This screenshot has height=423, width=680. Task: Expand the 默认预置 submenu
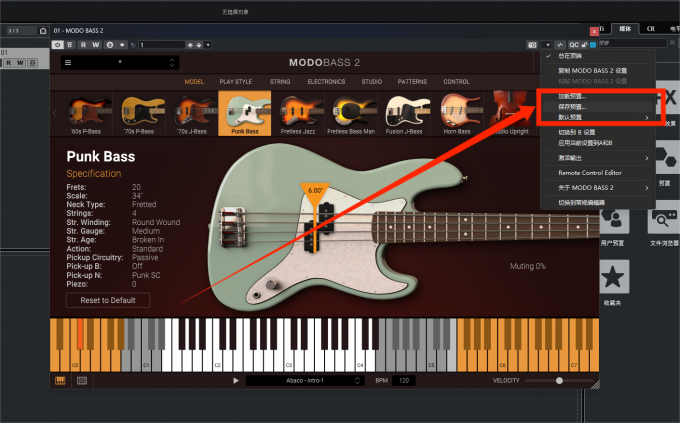point(598,117)
